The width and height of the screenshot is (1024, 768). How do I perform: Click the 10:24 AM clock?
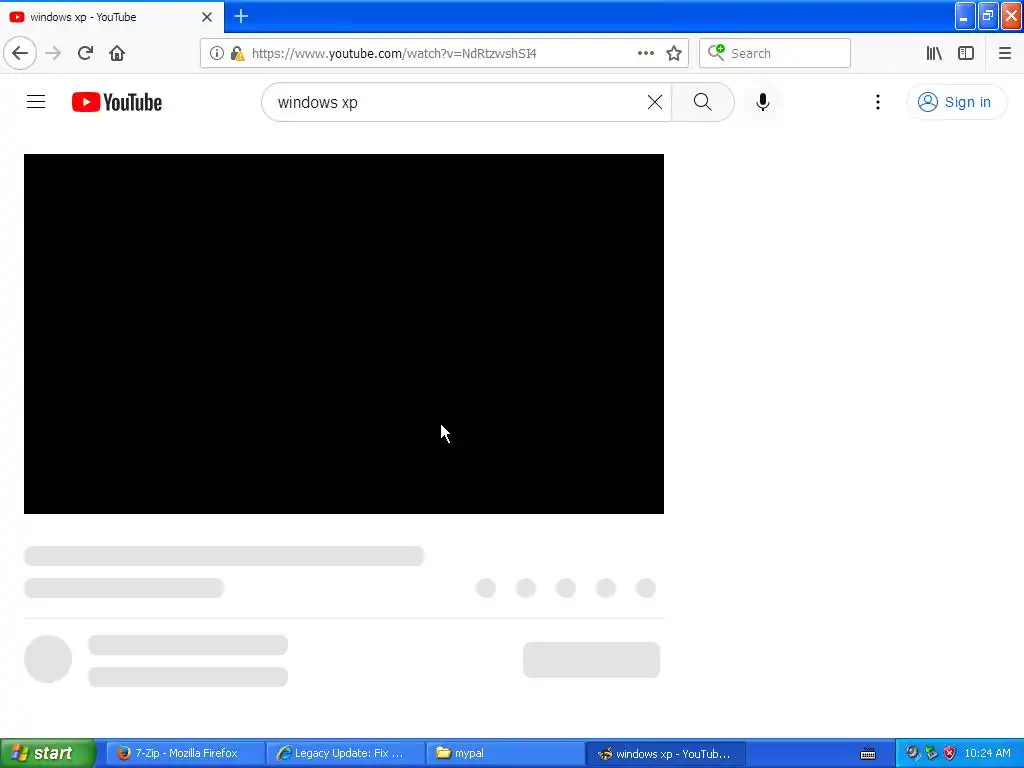click(x=987, y=753)
